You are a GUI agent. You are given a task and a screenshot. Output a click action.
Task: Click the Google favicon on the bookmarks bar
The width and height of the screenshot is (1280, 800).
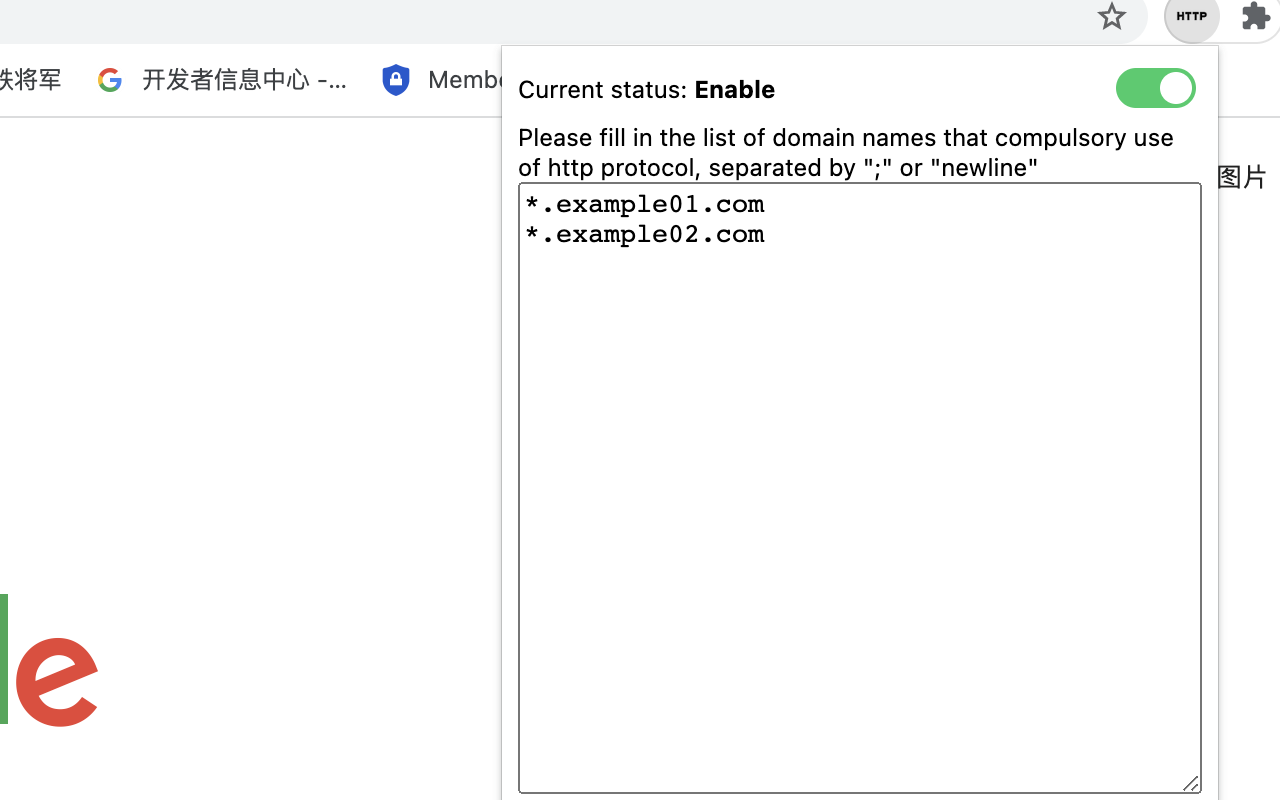pyautogui.click(x=110, y=79)
